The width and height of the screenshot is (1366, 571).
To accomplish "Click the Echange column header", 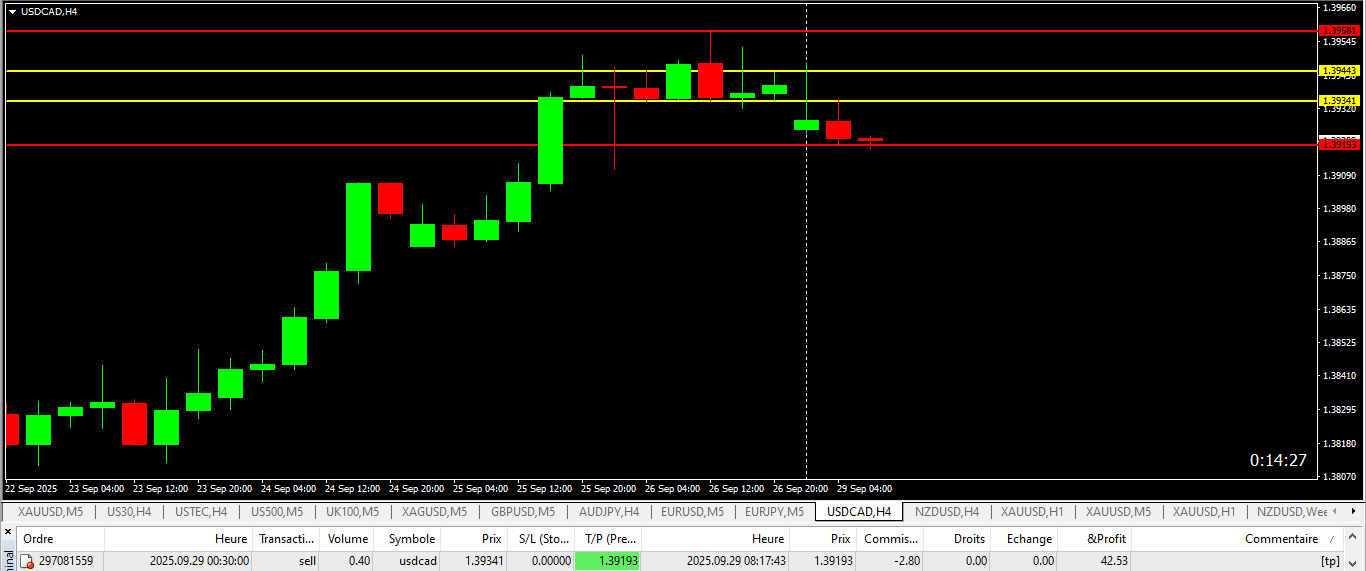I will 1024,538.
